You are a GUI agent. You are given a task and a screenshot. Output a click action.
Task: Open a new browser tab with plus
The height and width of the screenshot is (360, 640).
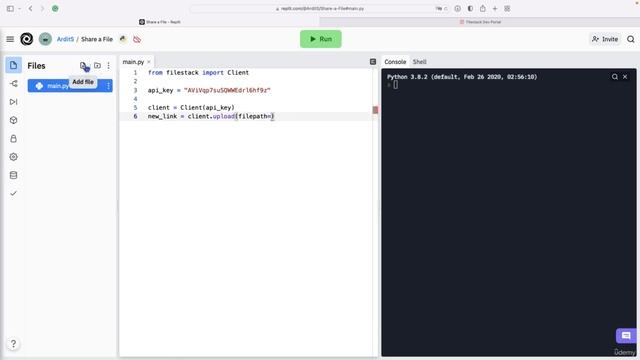(x=495, y=9)
